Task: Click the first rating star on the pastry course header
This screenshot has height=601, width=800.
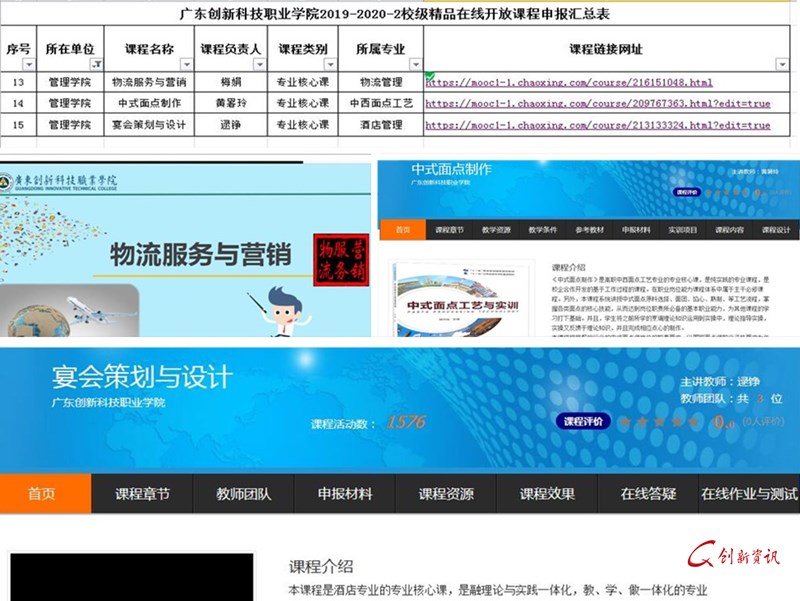Action: 708,192
